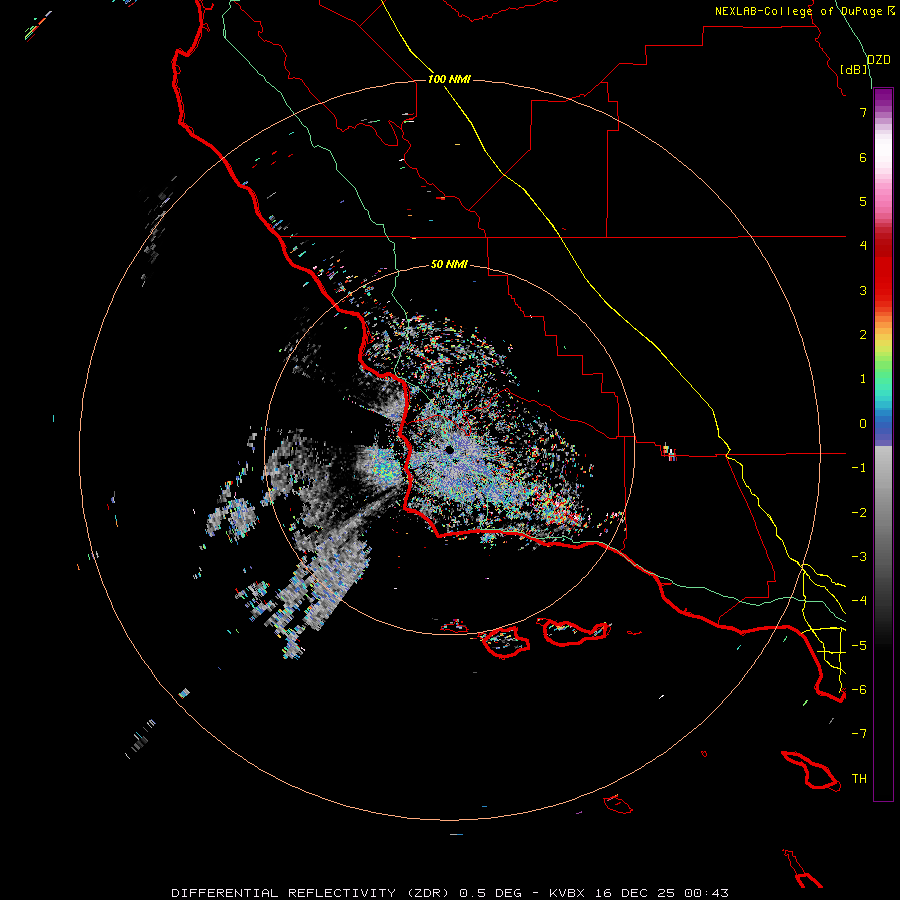This screenshot has width=900, height=900.
Task: Click the NEXLAB-College of DuPage label
Action: click(799, 11)
